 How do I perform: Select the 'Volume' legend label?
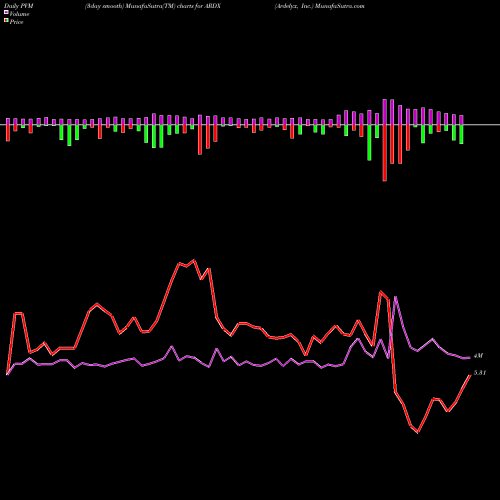click(19, 14)
